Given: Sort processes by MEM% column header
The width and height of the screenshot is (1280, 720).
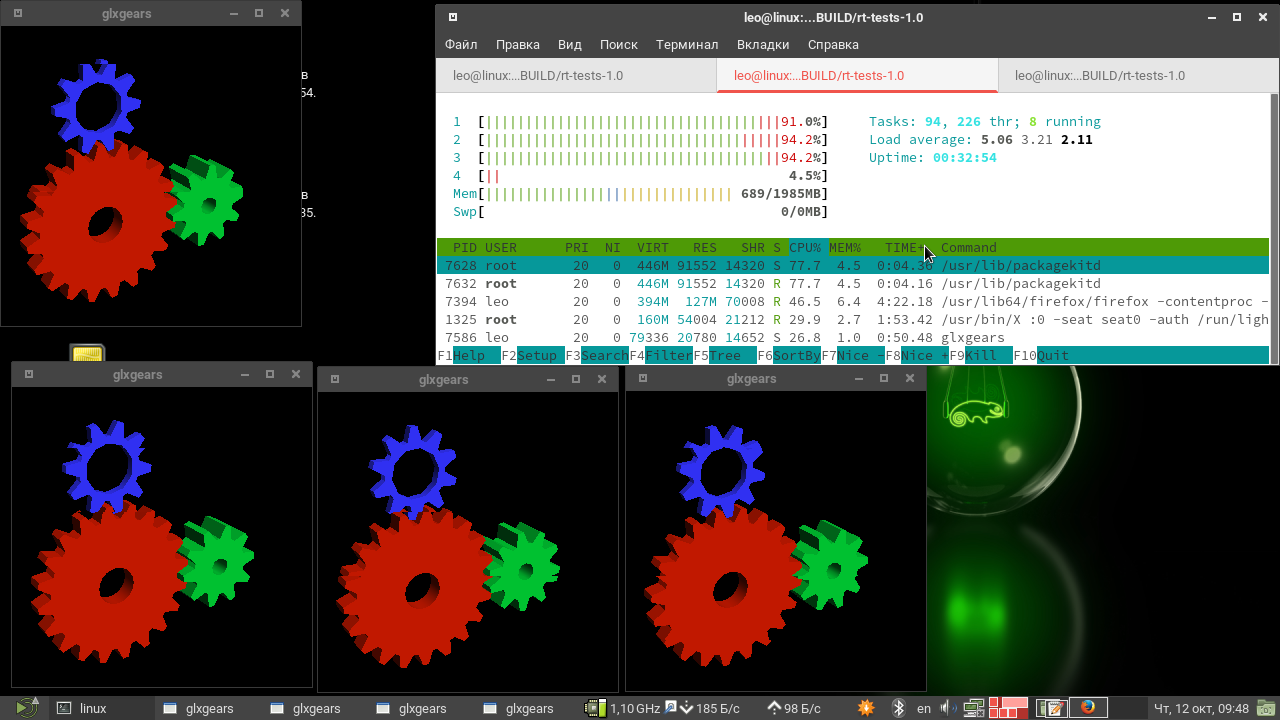Looking at the screenshot, I should (x=845, y=247).
